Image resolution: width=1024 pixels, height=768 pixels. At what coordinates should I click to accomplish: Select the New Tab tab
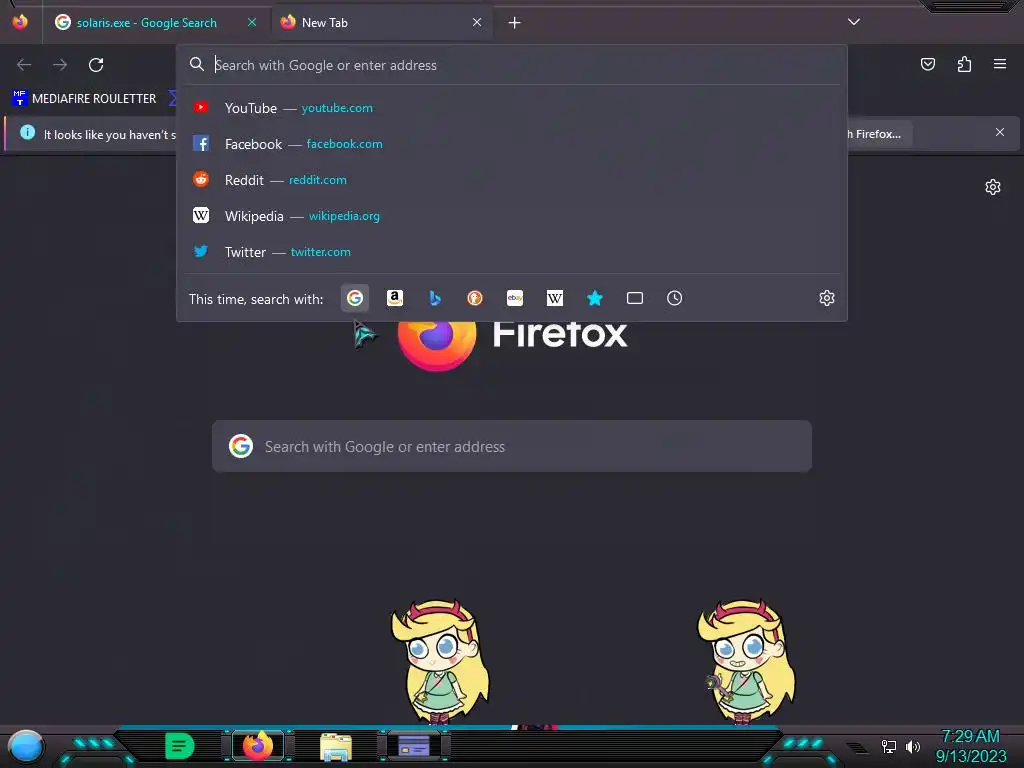point(381,23)
